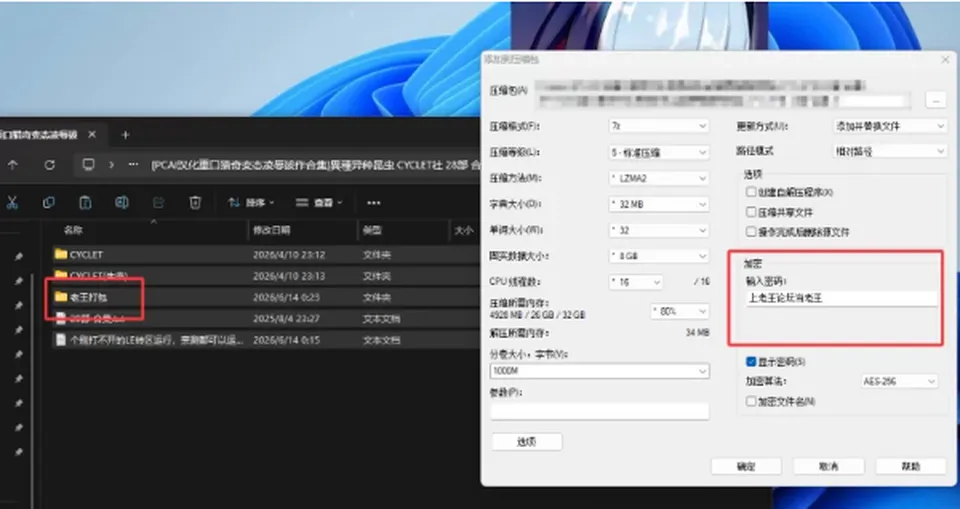Click the folder icon of 老王打包
This screenshot has width=960, height=509.
(61, 297)
